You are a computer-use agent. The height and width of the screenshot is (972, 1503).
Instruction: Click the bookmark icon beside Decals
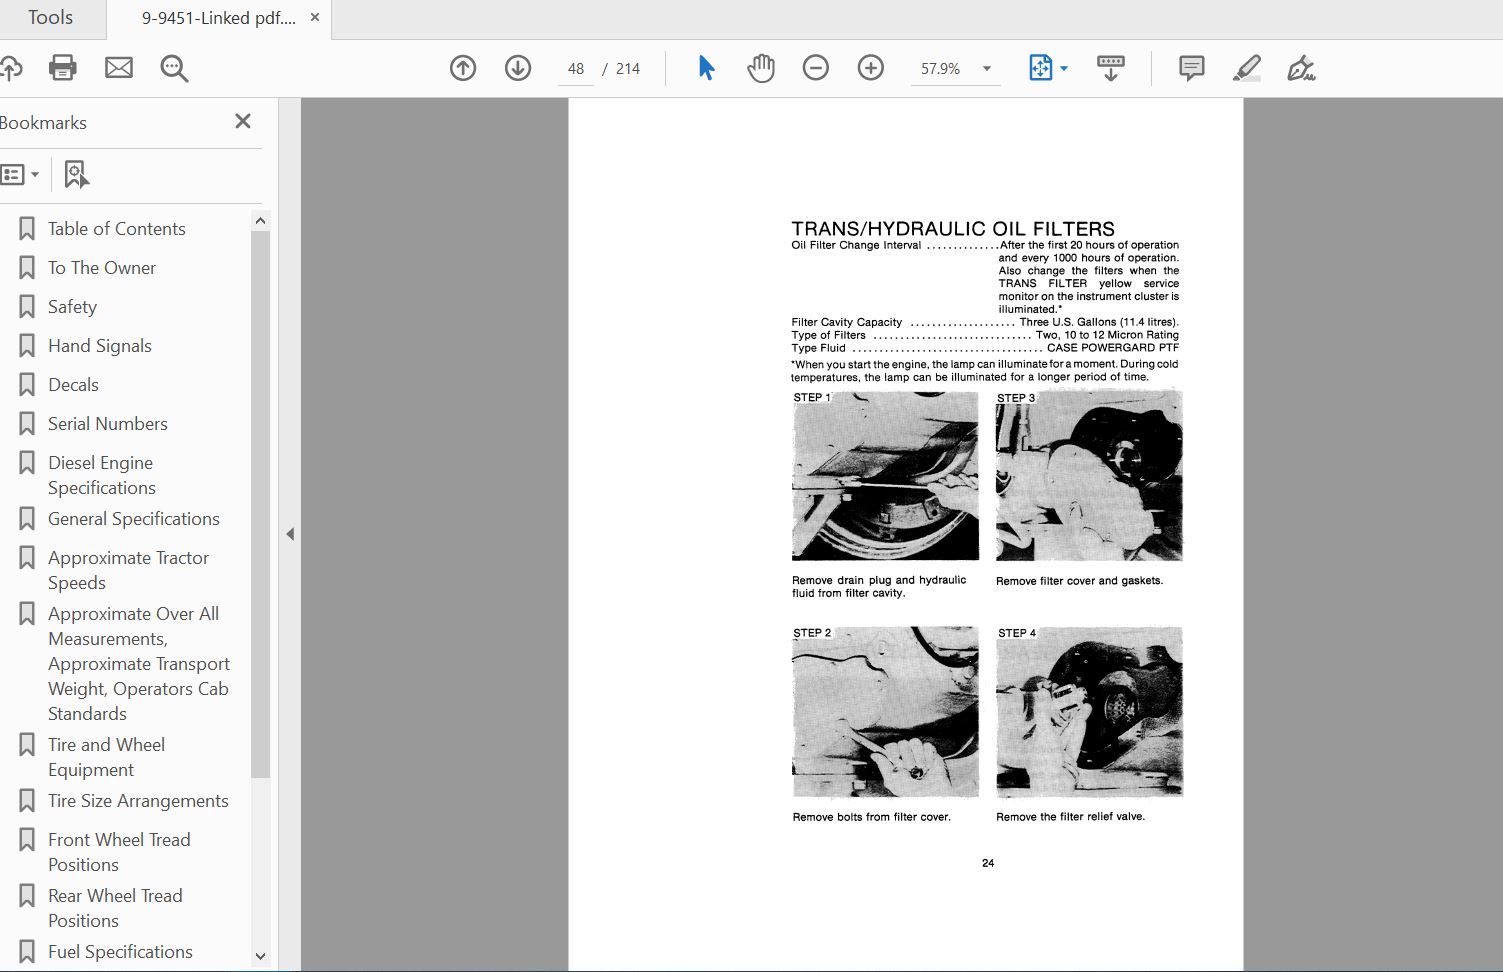(27, 385)
